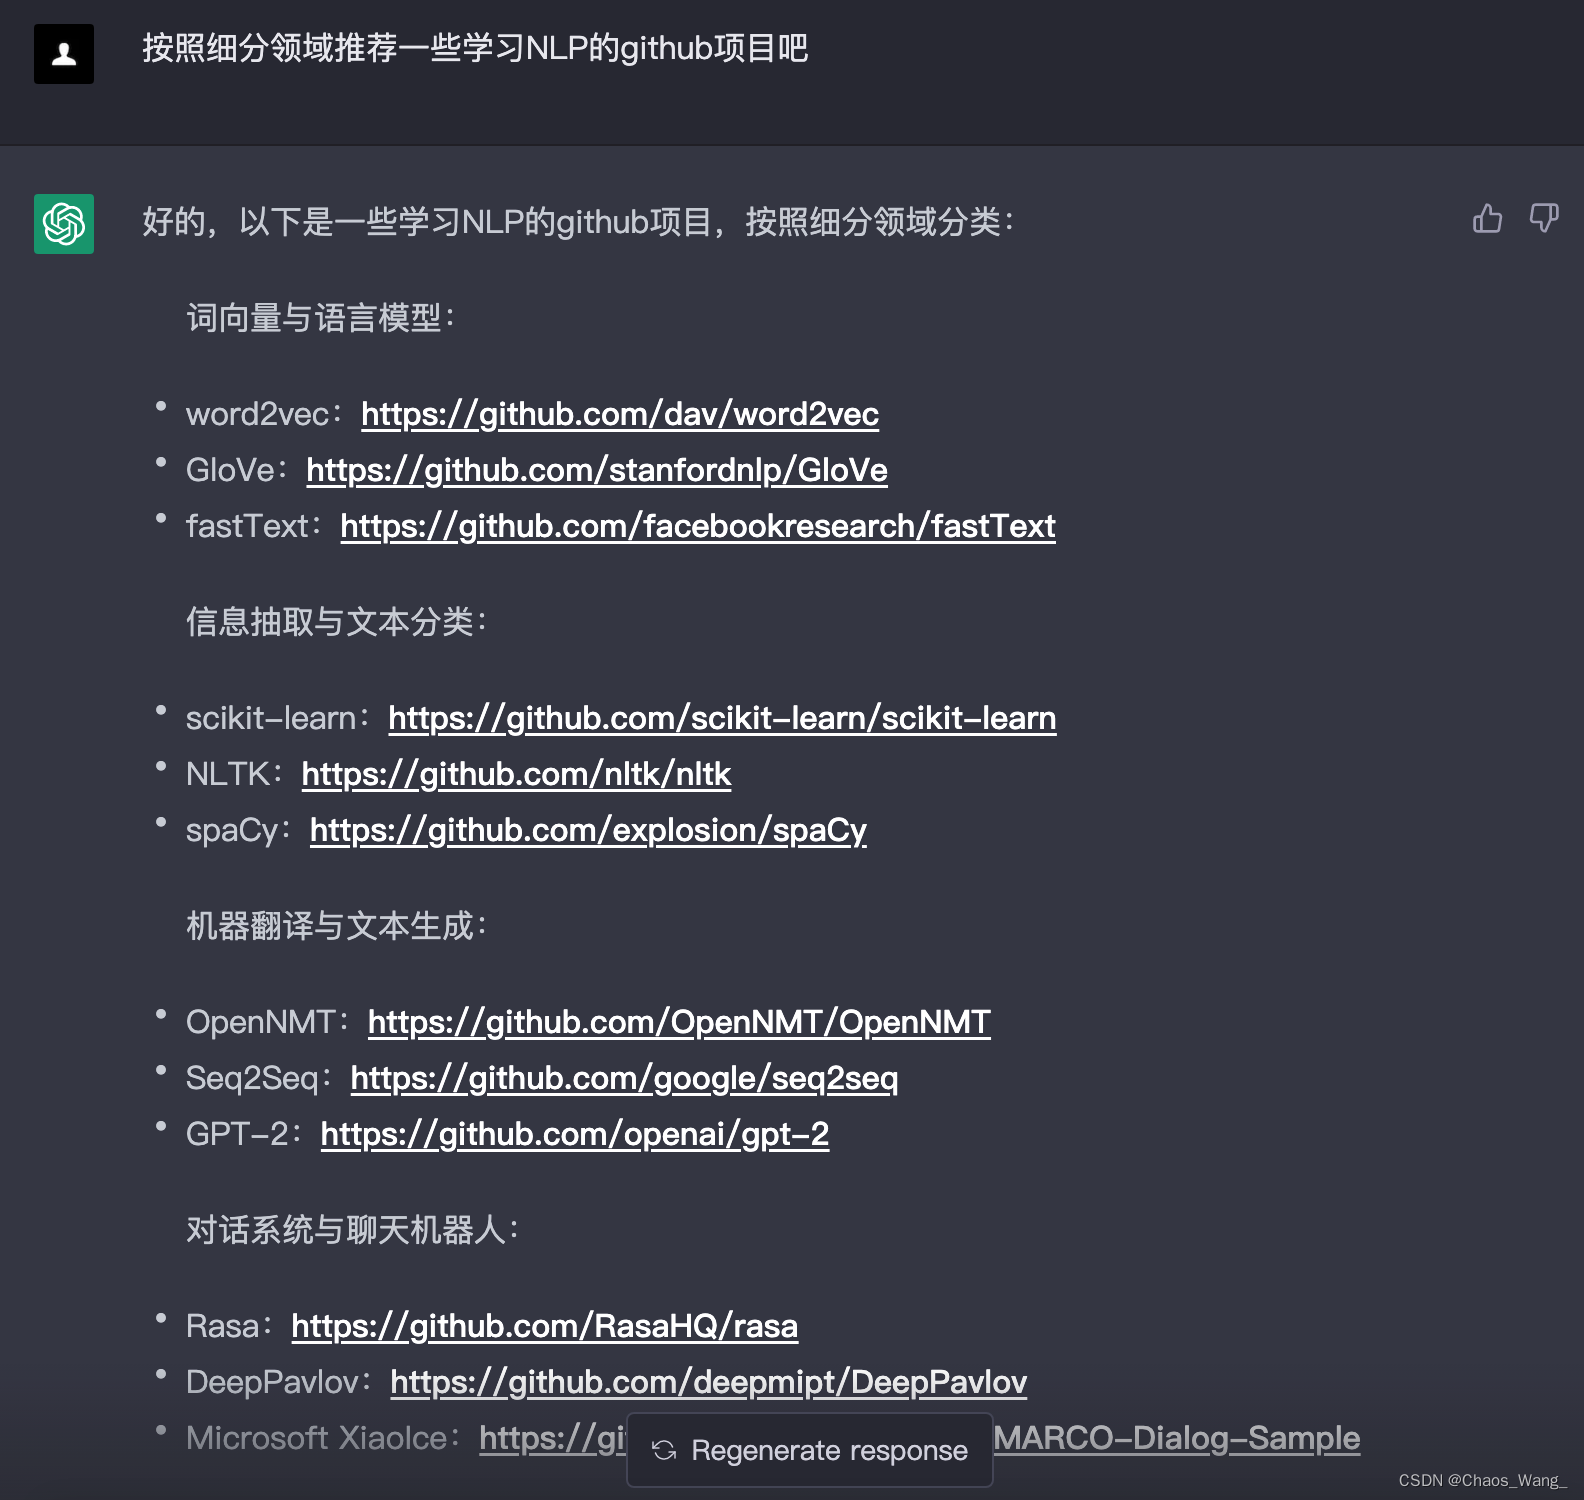Open the RasaHQ rasa link

click(545, 1326)
